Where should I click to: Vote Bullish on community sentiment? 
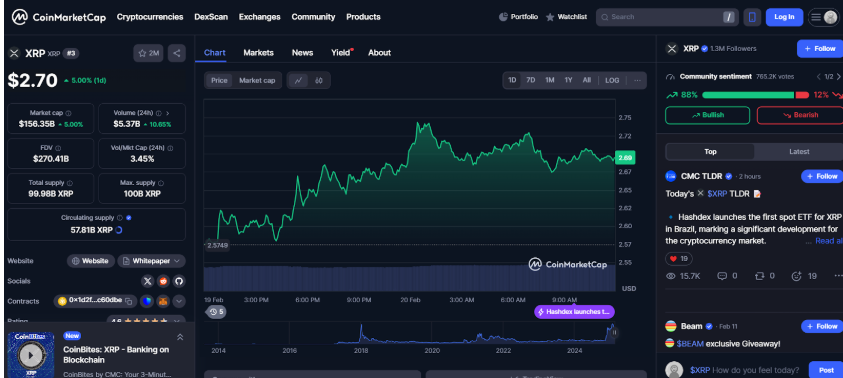point(707,115)
